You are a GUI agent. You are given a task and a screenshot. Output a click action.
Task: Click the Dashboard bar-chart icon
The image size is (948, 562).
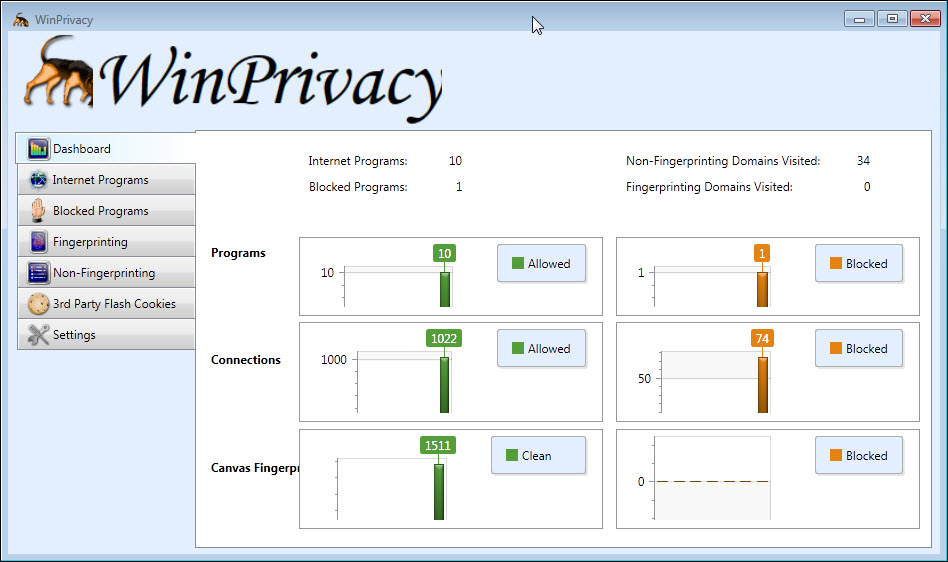(38, 149)
